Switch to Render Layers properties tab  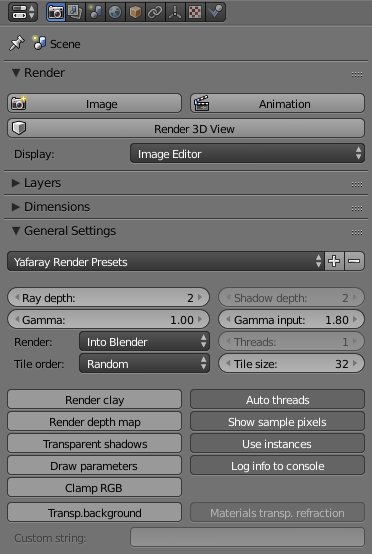click(75, 12)
